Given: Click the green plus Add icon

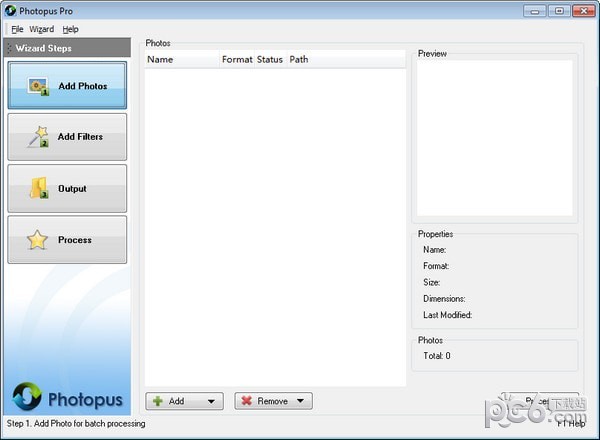Looking at the screenshot, I should point(158,401).
